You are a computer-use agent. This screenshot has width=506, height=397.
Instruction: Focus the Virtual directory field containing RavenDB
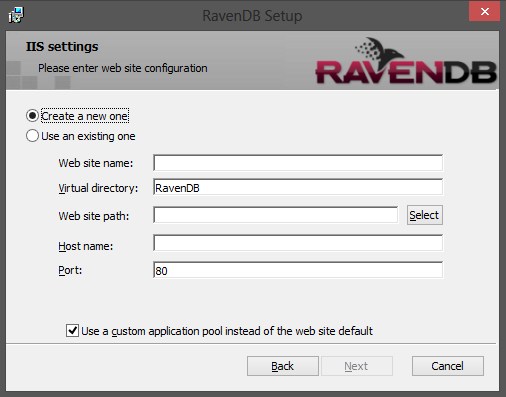(x=298, y=187)
